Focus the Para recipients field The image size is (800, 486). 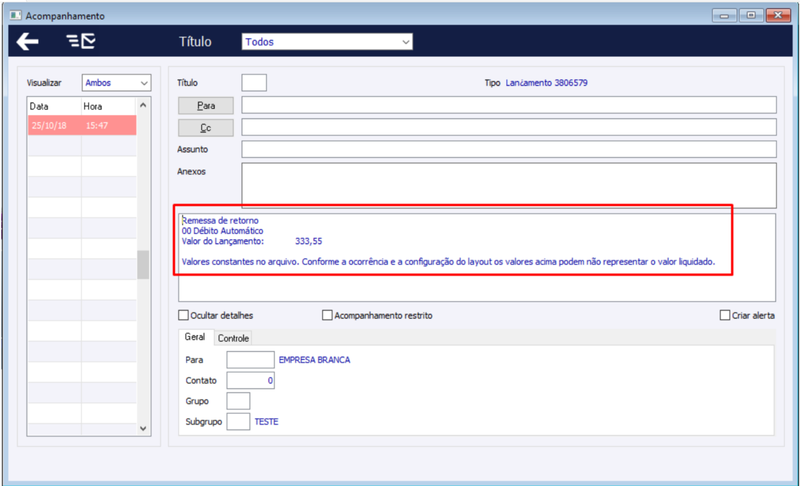click(x=509, y=105)
